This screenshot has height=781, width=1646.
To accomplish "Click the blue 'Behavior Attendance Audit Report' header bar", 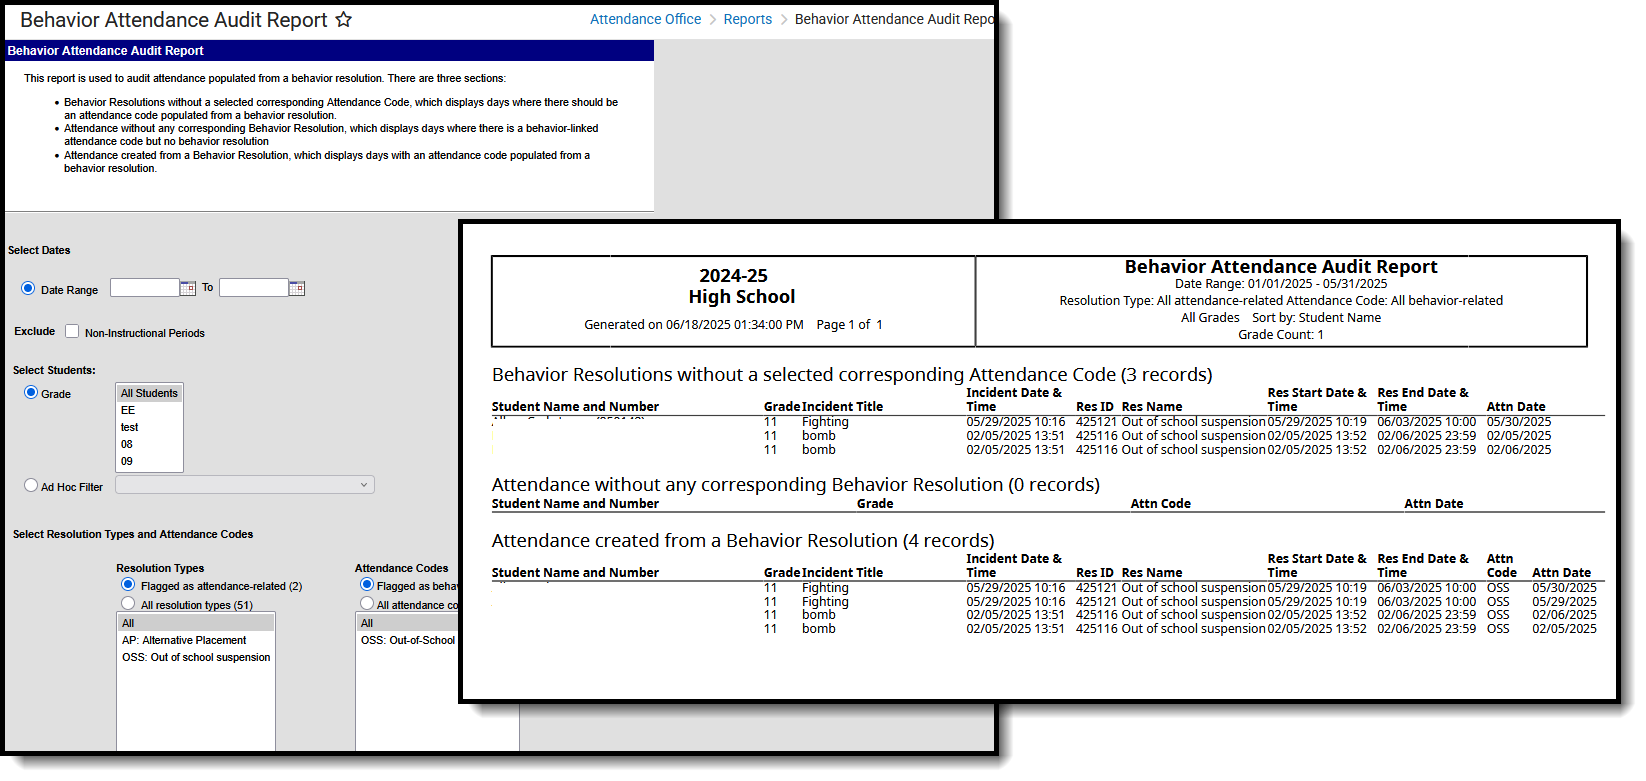I will pyautogui.click(x=329, y=51).
